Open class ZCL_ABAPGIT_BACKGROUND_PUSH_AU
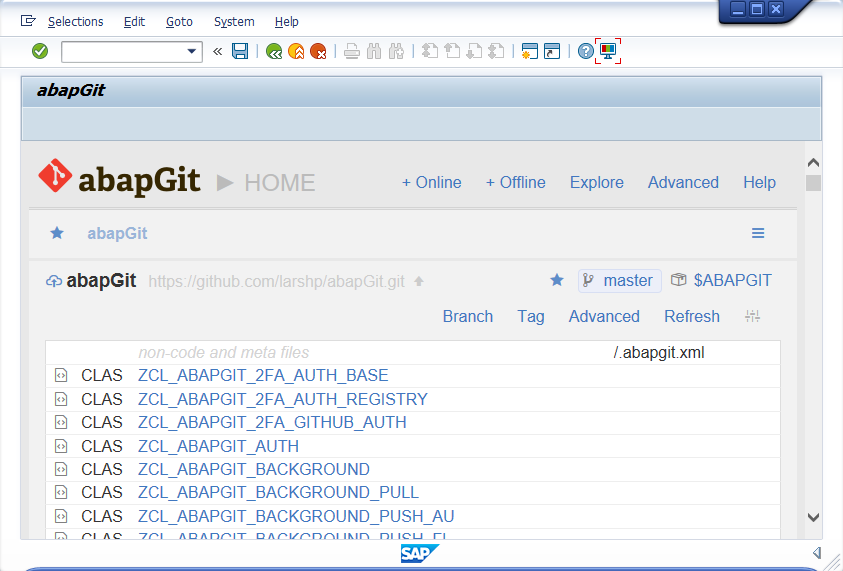Image resolution: width=843 pixels, height=571 pixels. 296,516
